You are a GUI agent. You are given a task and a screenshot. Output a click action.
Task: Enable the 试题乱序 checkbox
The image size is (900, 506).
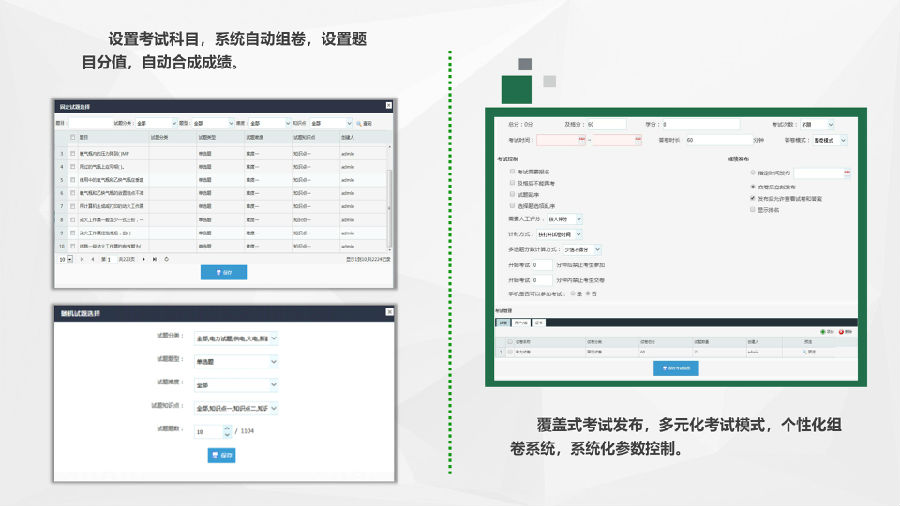click(x=512, y=194)
